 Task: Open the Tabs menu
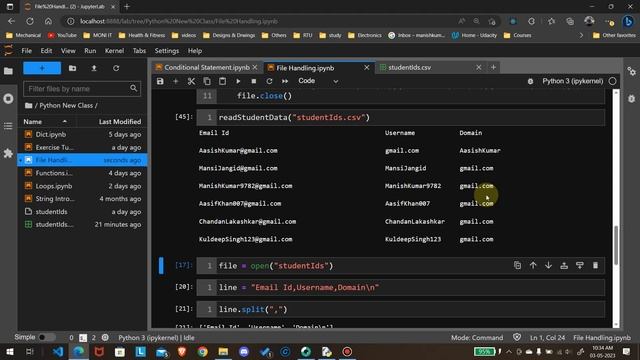[139, 51]
